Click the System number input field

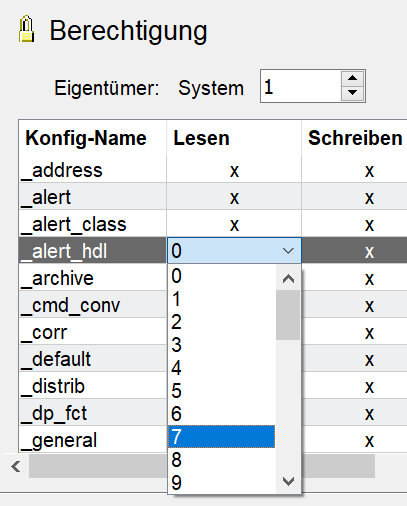pos(301,86)
